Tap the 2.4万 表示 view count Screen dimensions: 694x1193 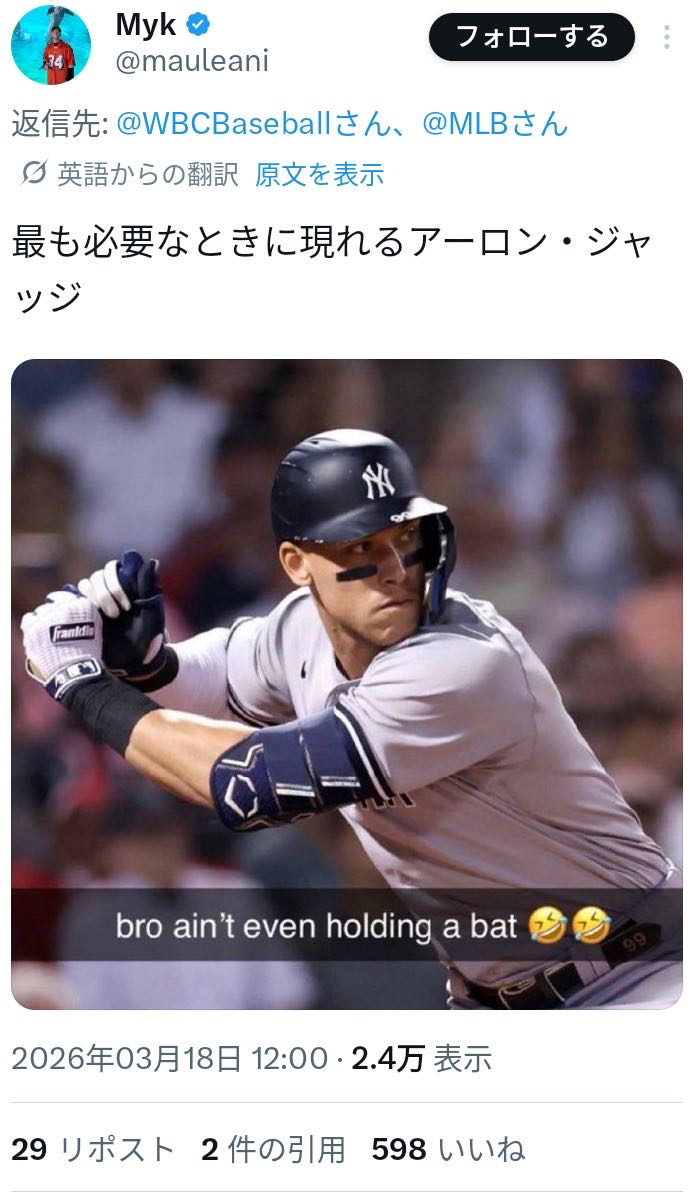click(x=422, y=1058)
